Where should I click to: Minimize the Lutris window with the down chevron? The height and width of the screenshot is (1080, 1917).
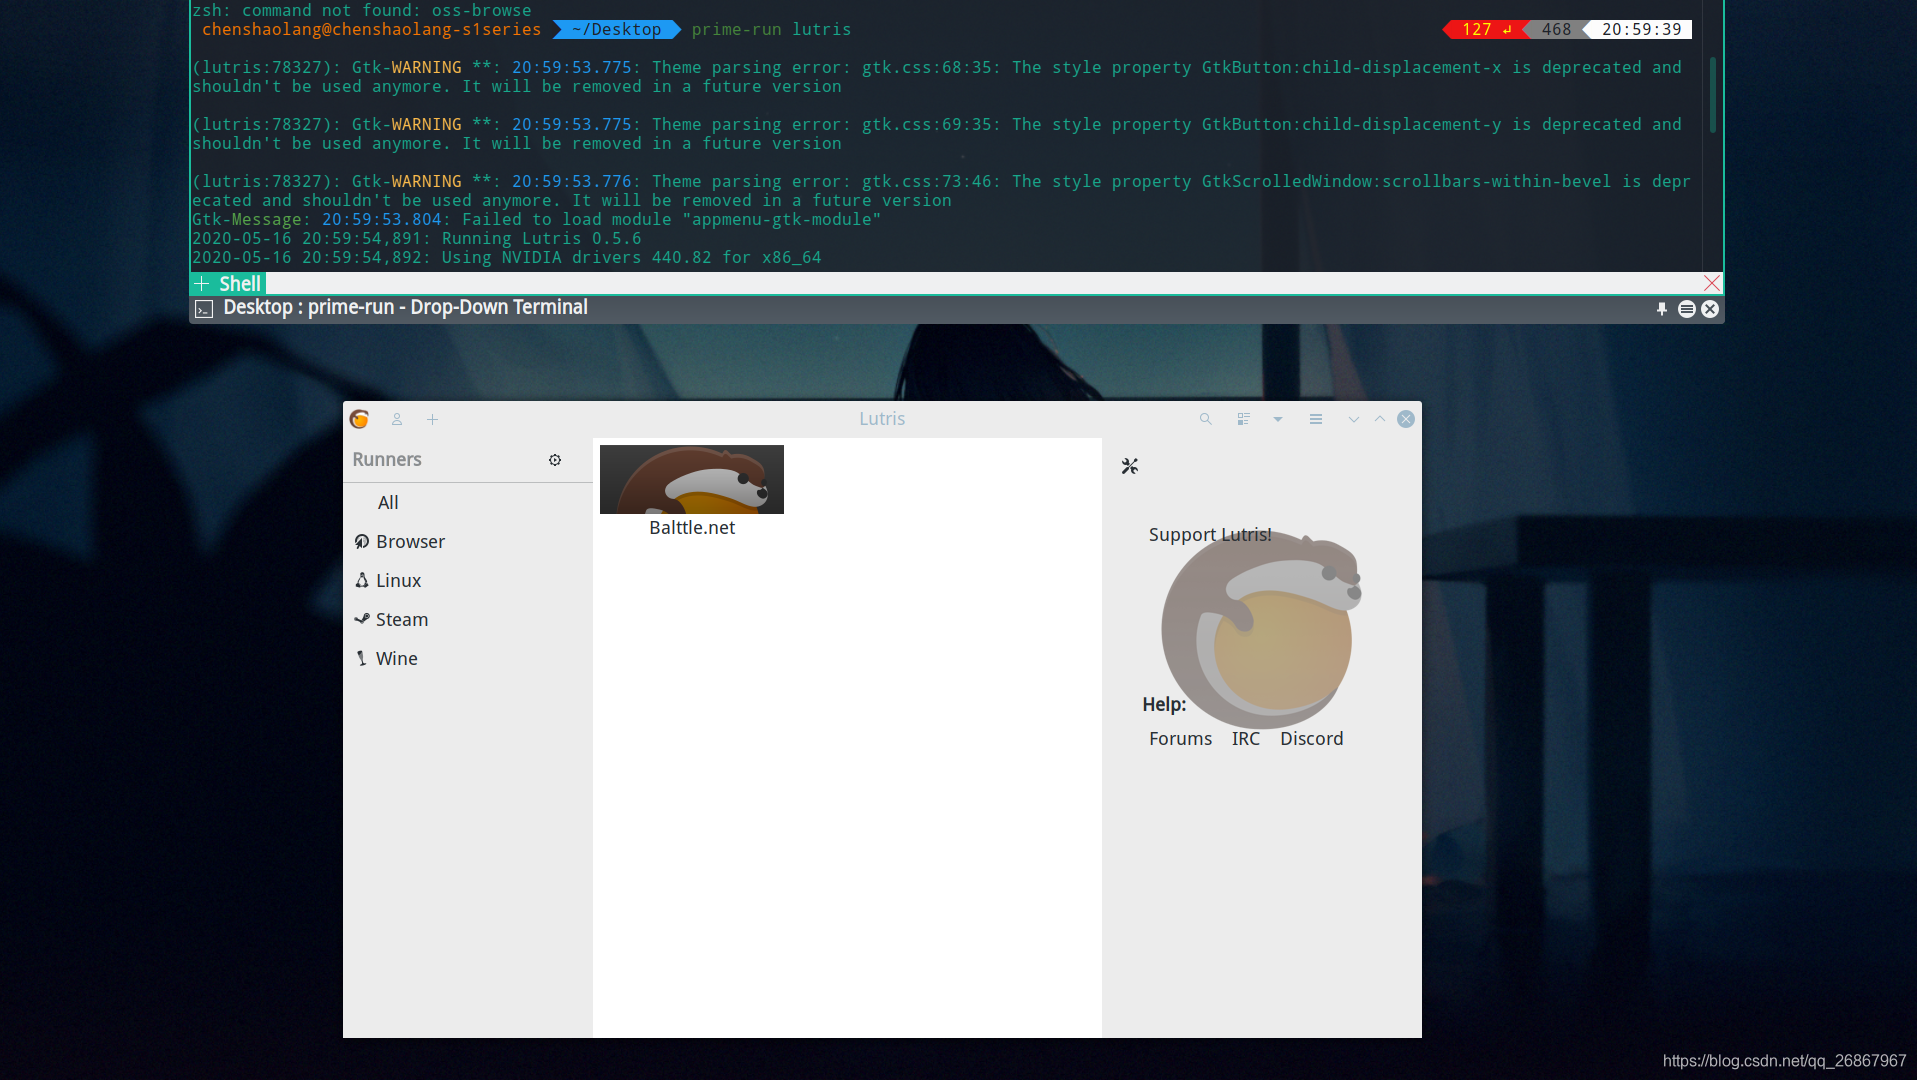point(1354,420)
